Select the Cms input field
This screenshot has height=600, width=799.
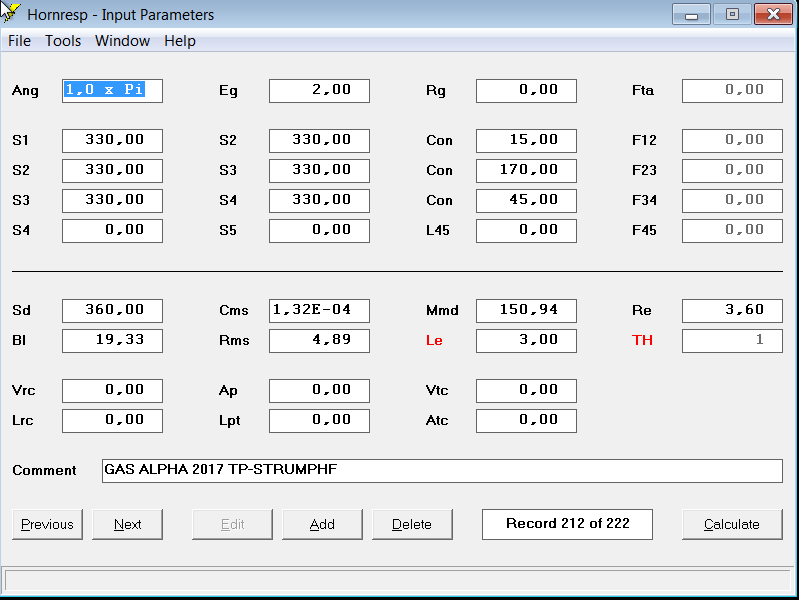(319, 311)
